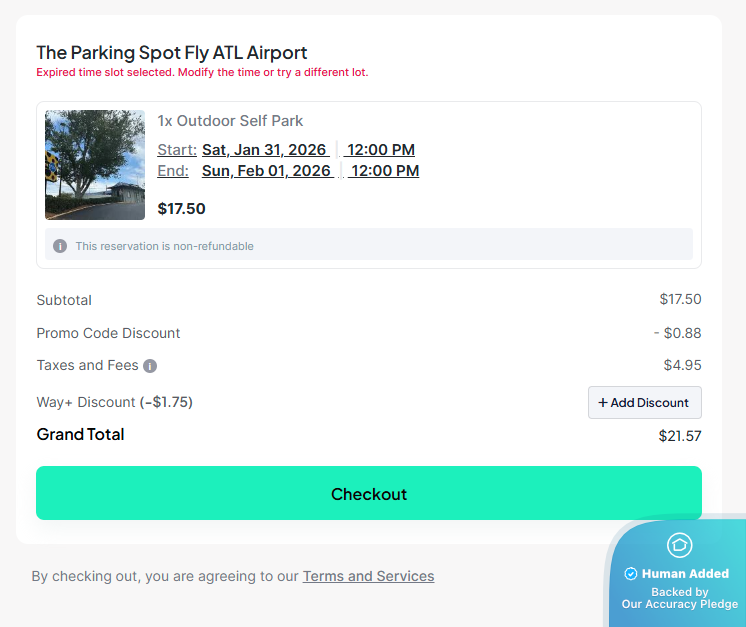746x627 pixels.
Task: Open the Terms and Services link
Action: [368, 576]
